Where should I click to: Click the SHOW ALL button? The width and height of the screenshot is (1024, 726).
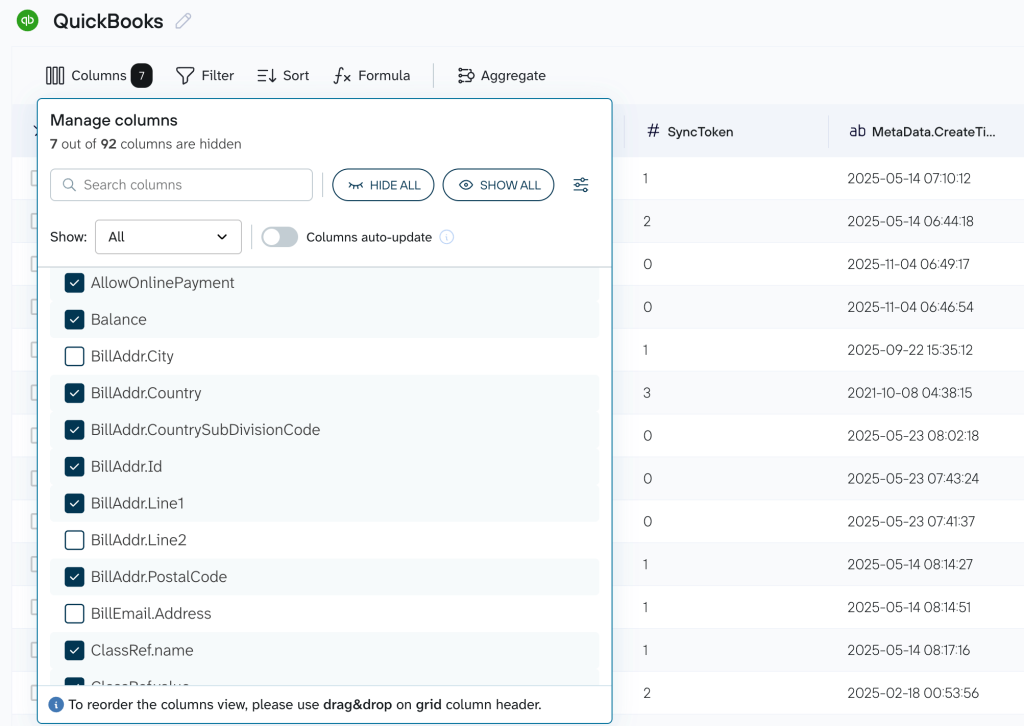tap(498, 184)
